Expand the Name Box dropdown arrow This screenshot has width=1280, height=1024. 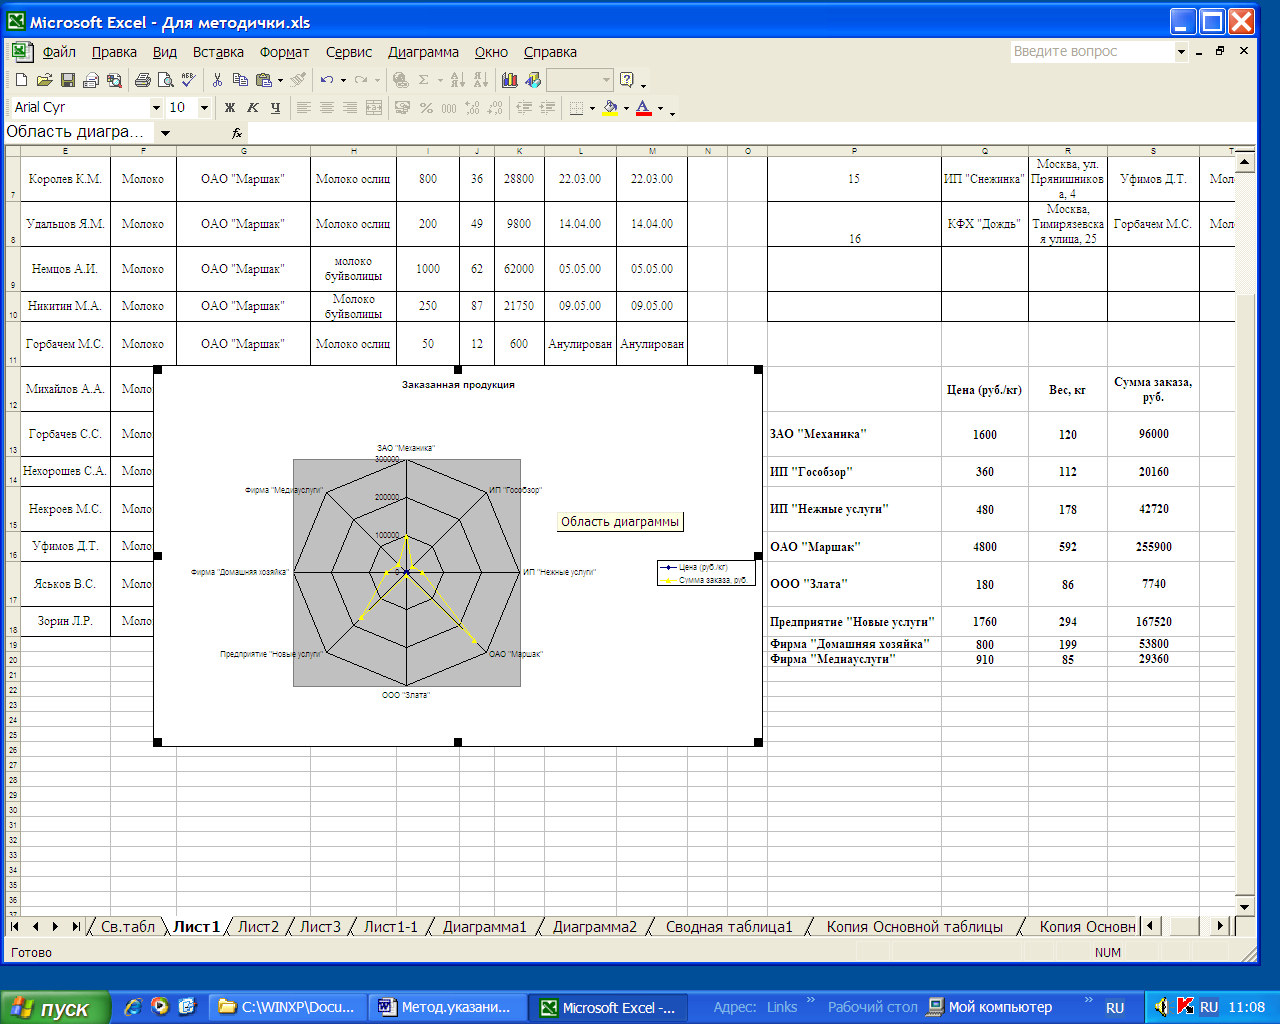165,132
